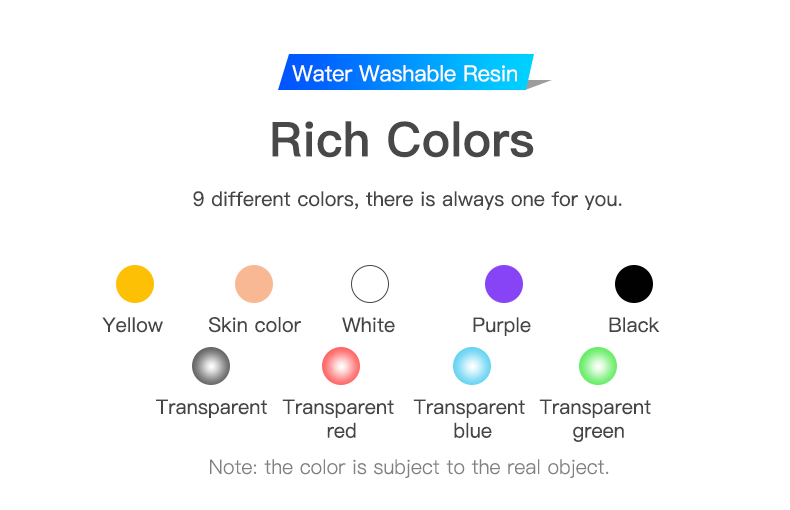
Task: Click the Transparent red text label
Action: point(339,419)
